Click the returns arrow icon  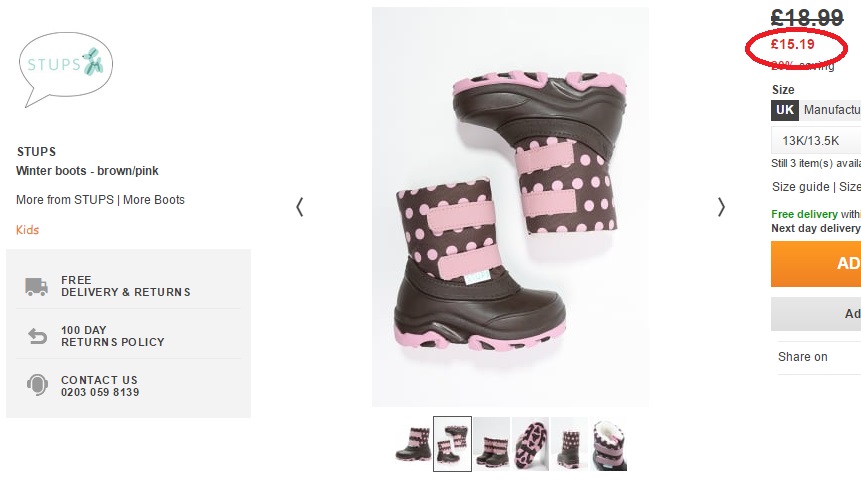click(x=37, y=336)
